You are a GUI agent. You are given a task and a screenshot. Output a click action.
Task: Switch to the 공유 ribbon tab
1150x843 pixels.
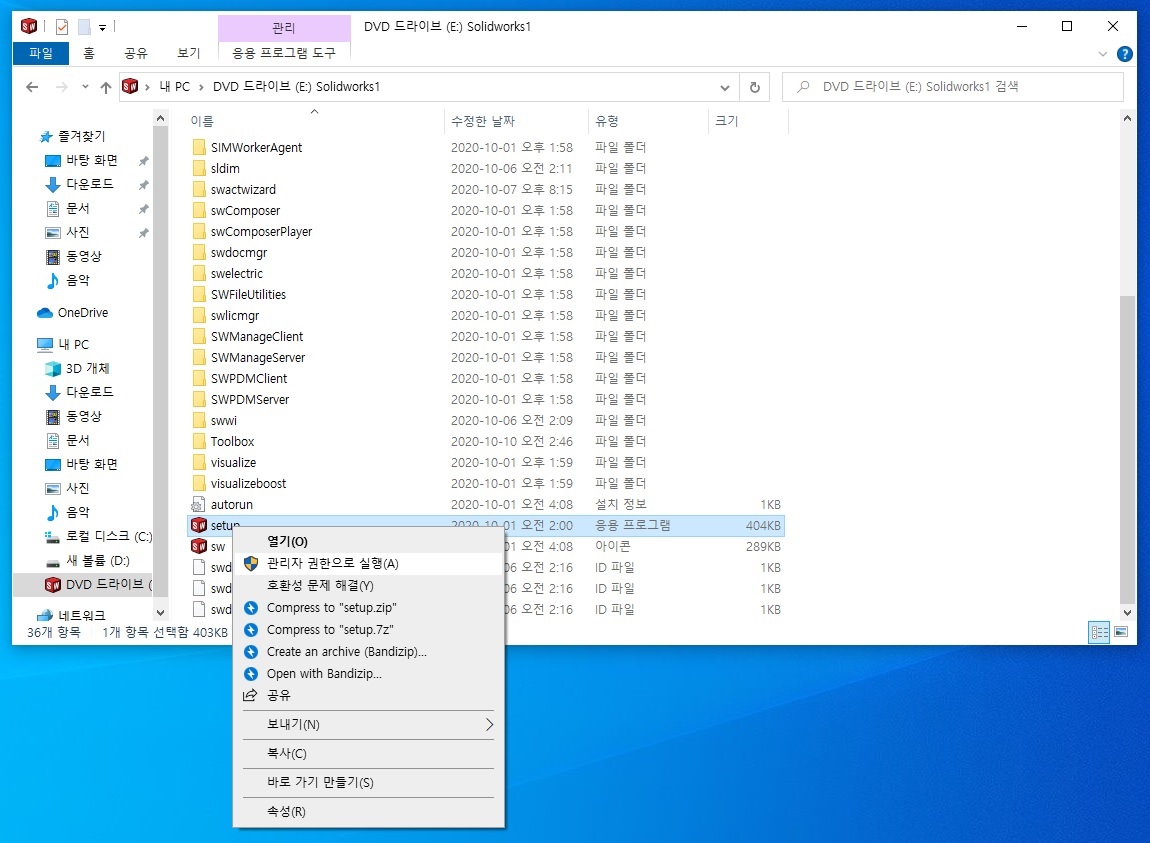136,53
